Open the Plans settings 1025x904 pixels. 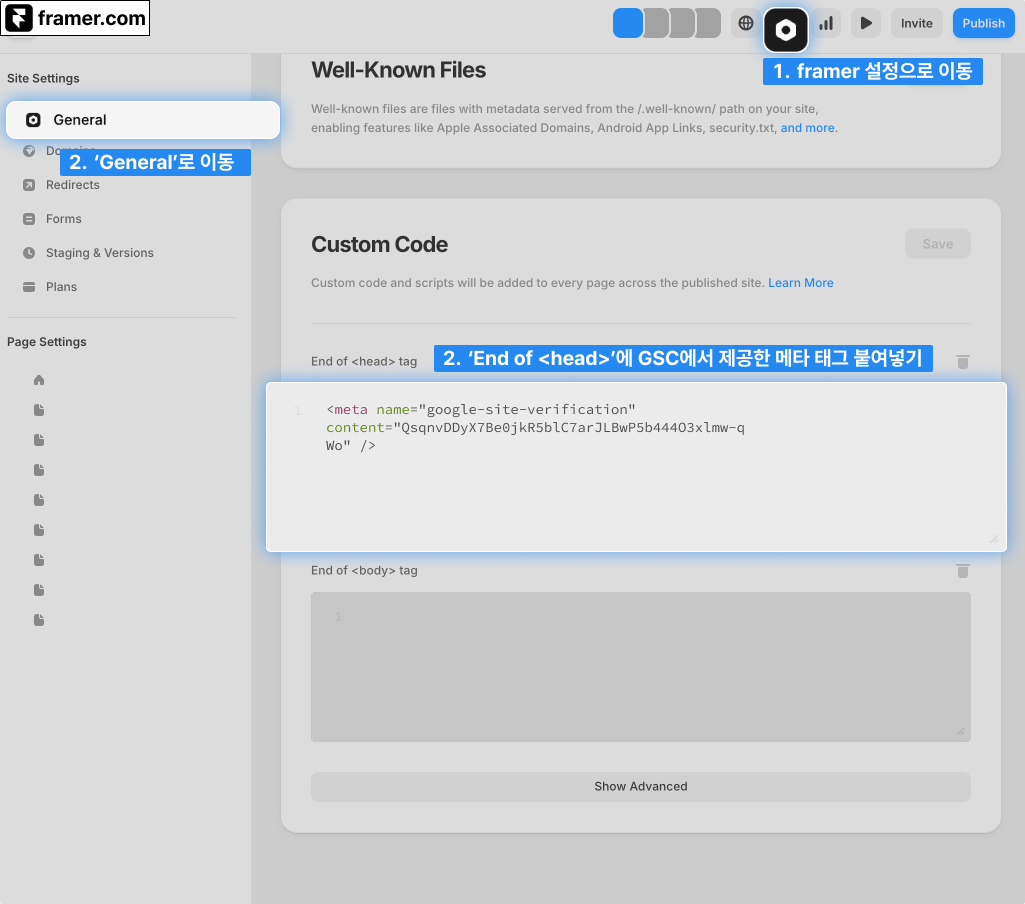(61, 287)
